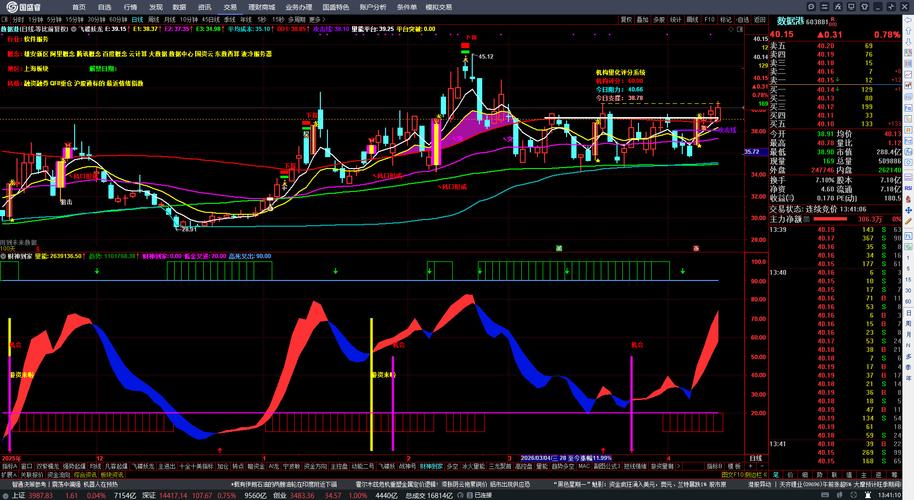Viewport: 914px width, 500px height.
Task: Select the 财神到家 indicator tab
Action: click(x=431, y=466)
